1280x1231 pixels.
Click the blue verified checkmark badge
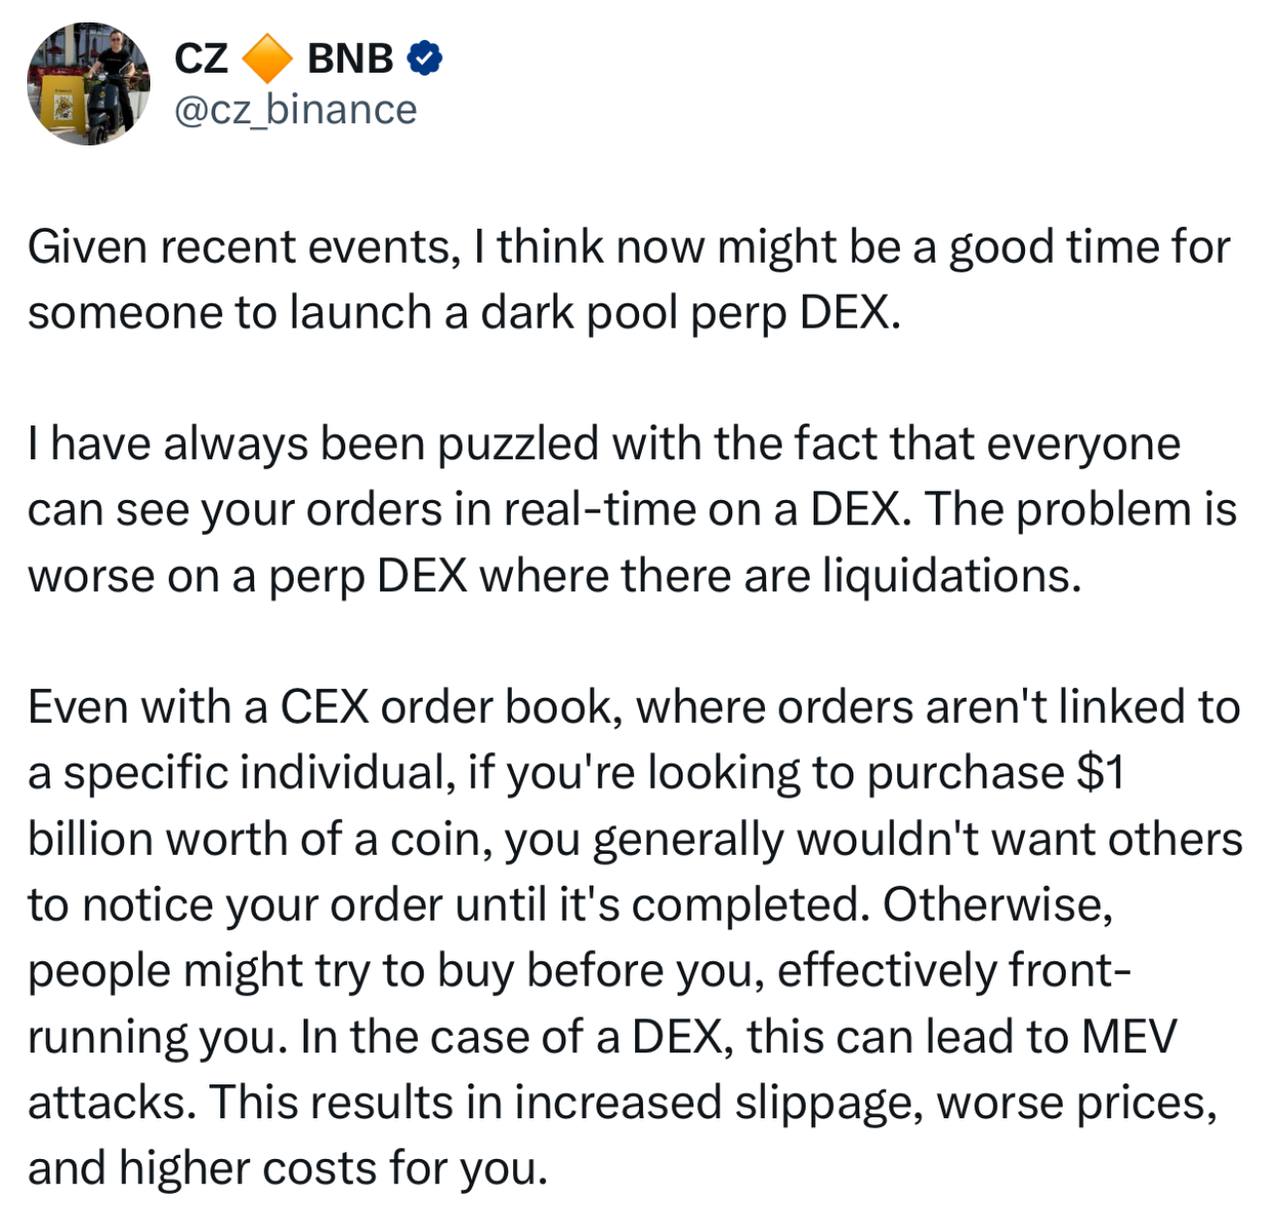tap(425, 59)
